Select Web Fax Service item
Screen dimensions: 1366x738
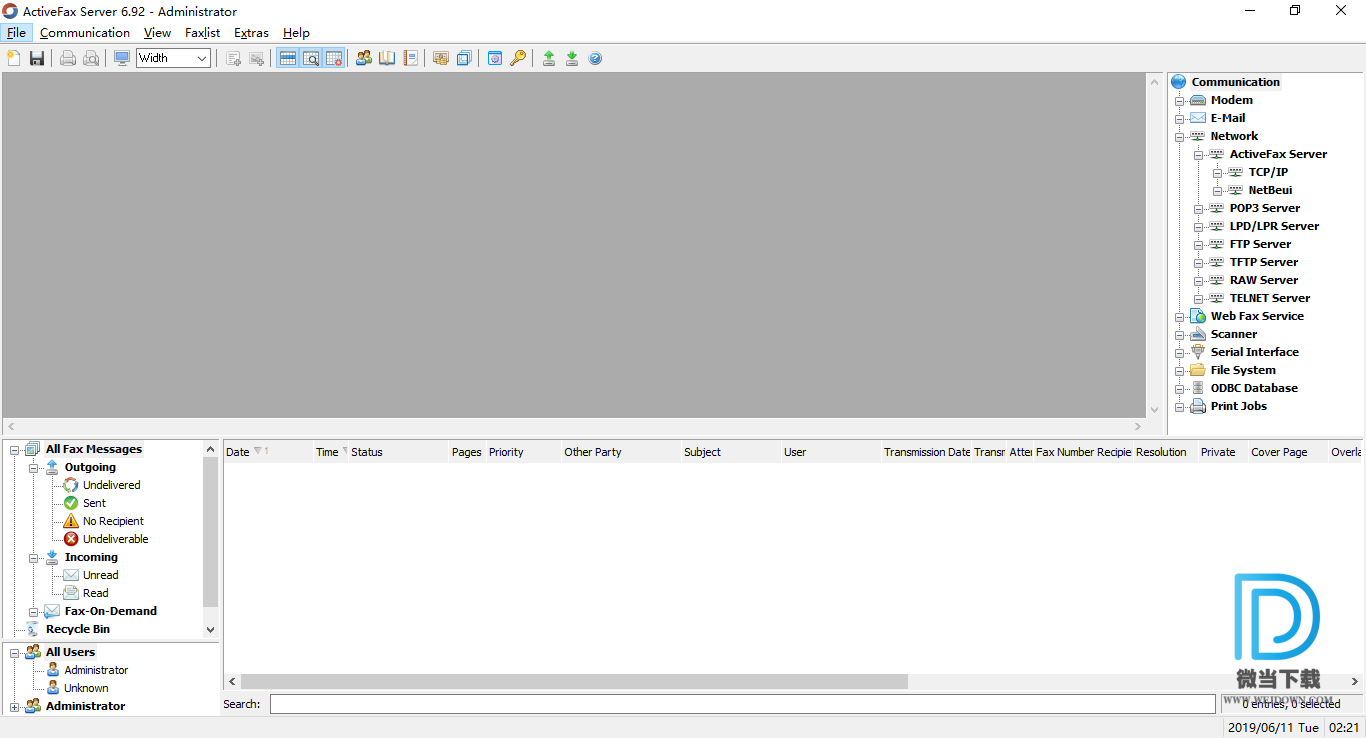1257,316
